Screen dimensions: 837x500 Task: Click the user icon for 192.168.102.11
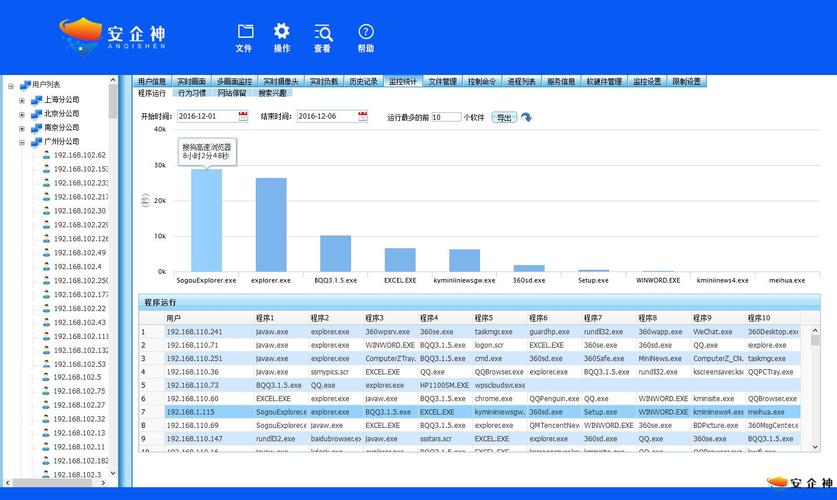pos(46,446)
